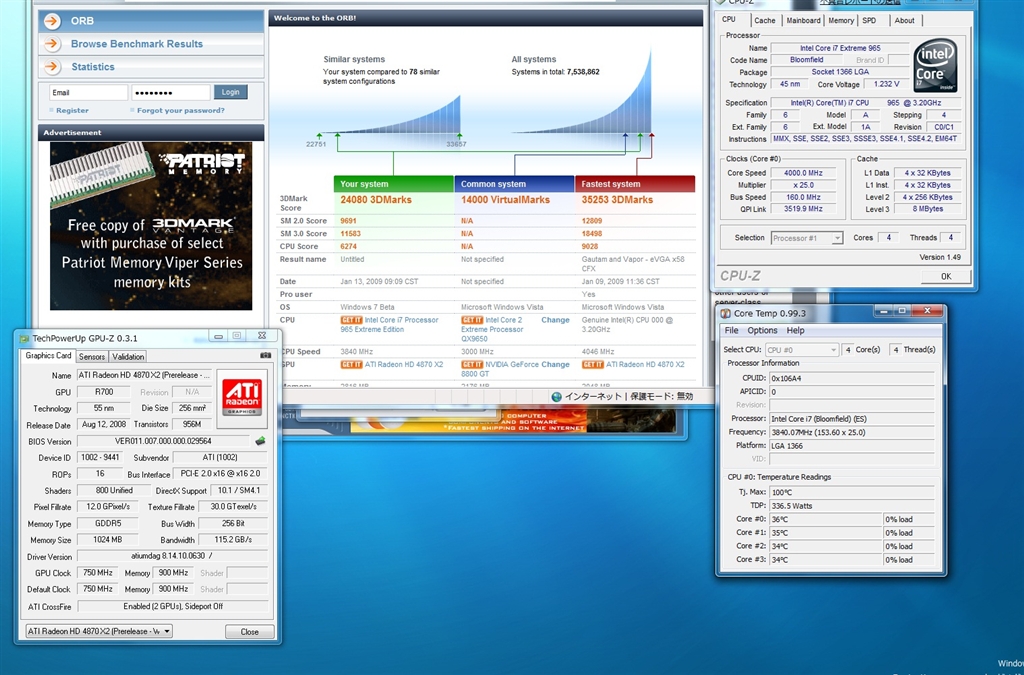Click the green BIOS save chip icon in GPU-Z
1024x675 pixels.
point(260,441)
